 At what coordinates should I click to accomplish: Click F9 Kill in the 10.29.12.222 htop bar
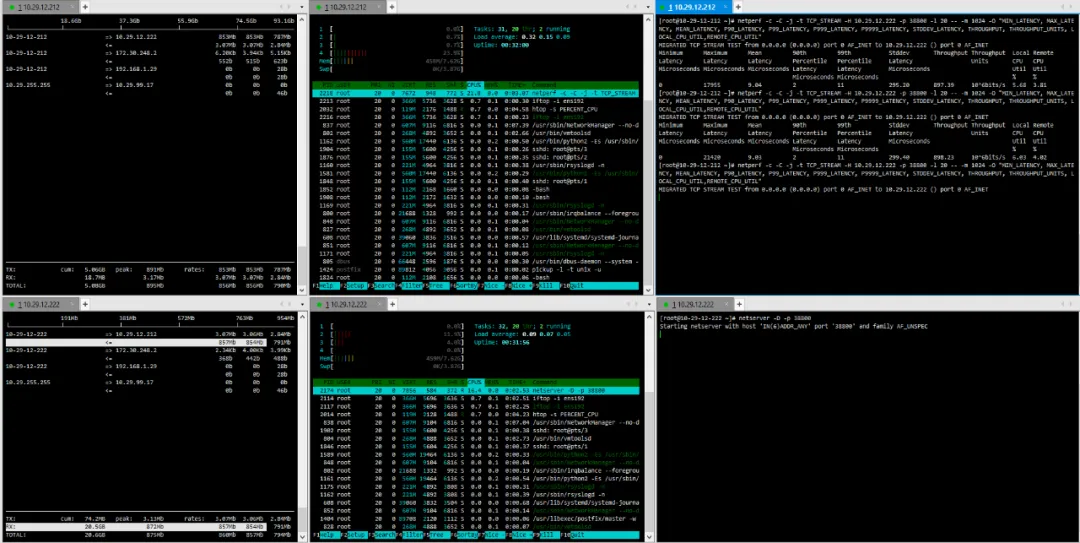coord(546,535)
